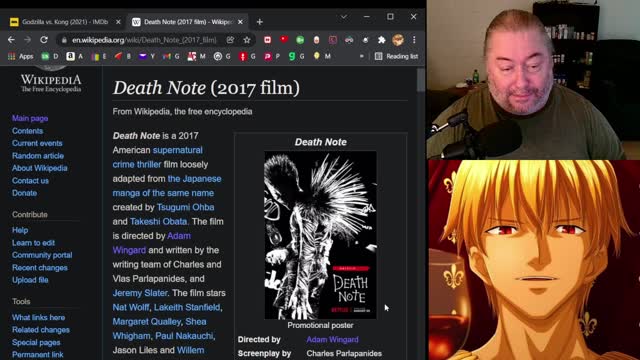Screen dimensions: 640x360
Task: View site security lock info
Action: (64, 40)
